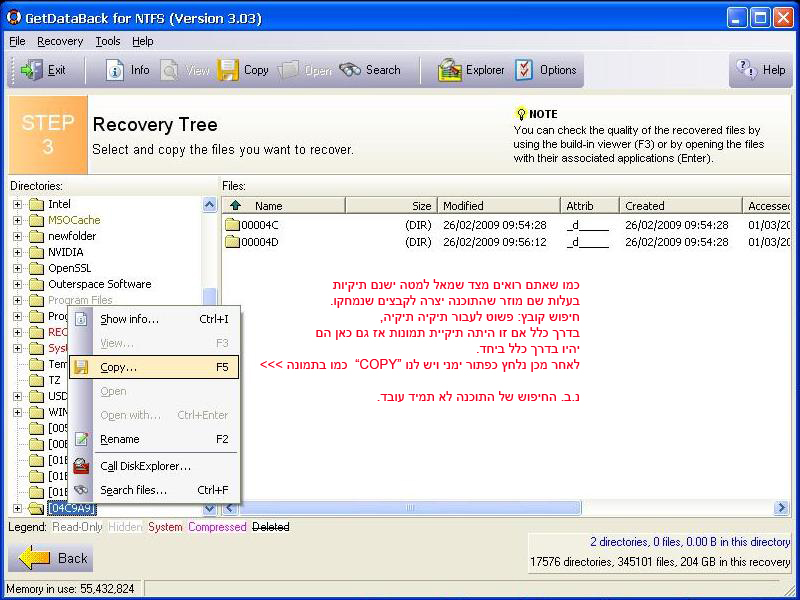
Task: Expand the OpenSSL directory node
Action: (x=17, y=268)
